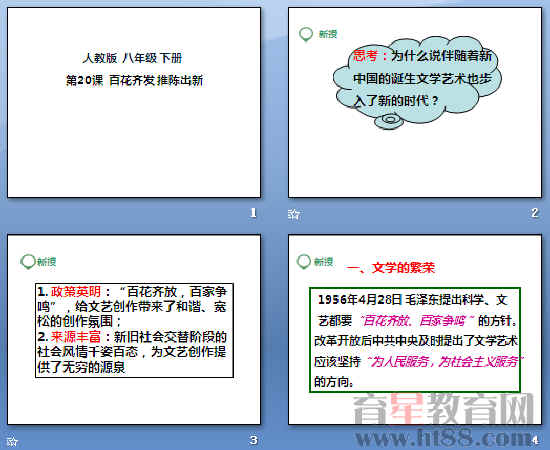Image resolution: width=550 pixels, height=450 pixels.
Task: Click the red heading 一、文学的繁荣
Action: (x=390, y=268)
